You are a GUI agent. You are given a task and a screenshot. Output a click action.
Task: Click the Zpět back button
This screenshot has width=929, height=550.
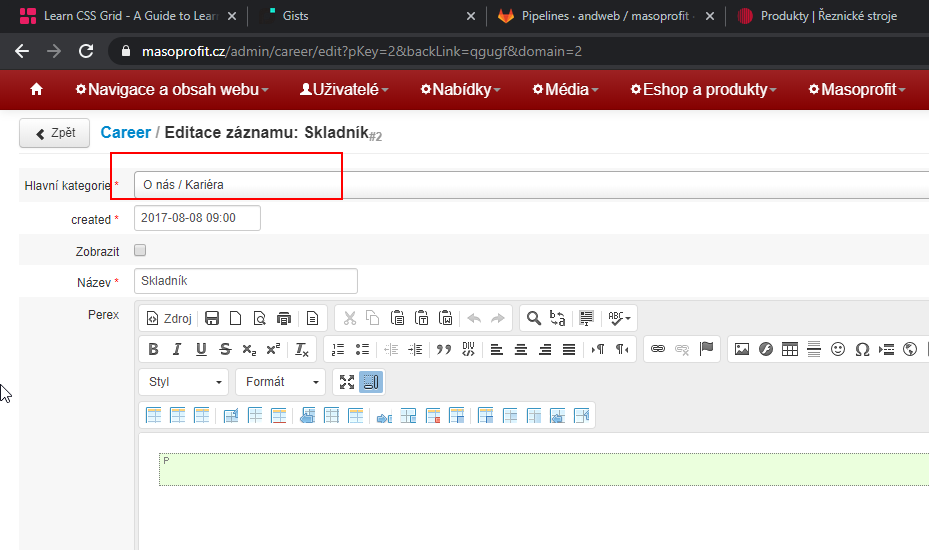coord(55,133)
